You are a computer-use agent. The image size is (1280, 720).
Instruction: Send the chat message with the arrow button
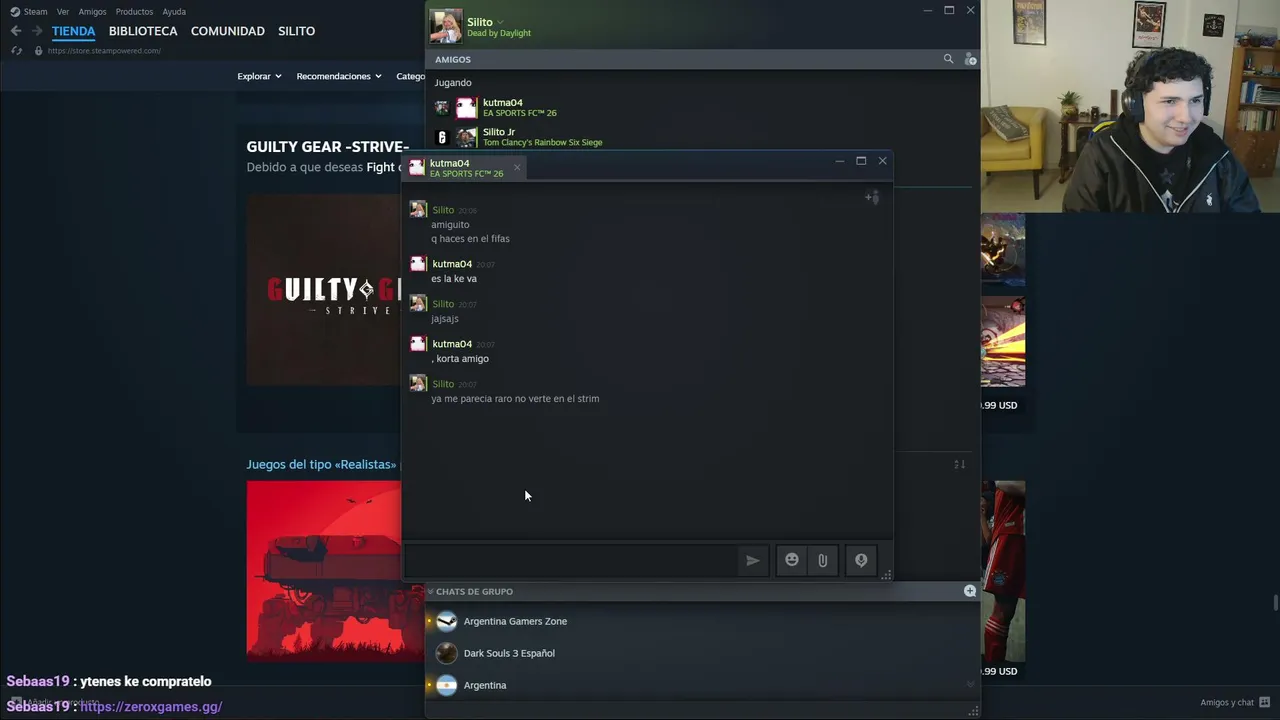pos(753,561)
